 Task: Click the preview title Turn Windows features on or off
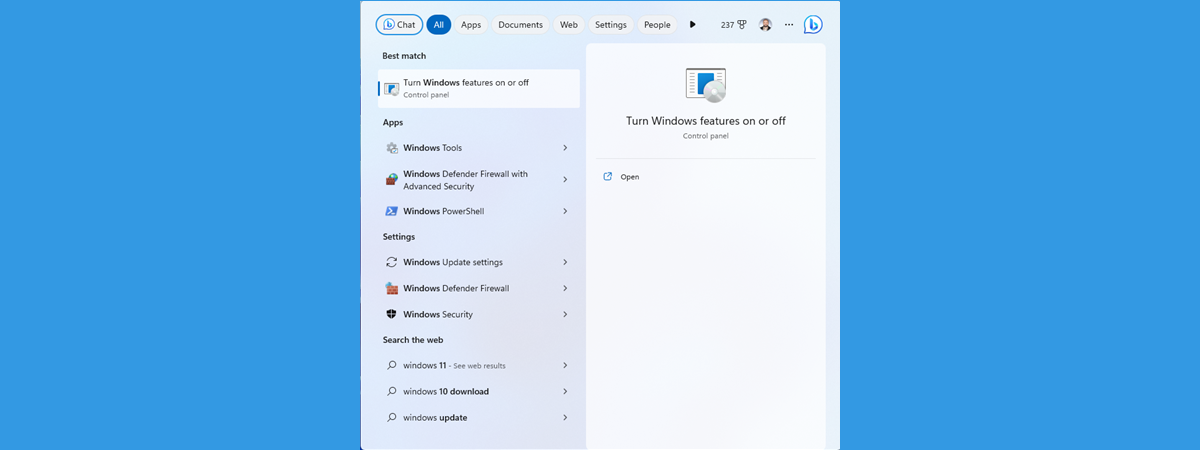coord(706,121)
